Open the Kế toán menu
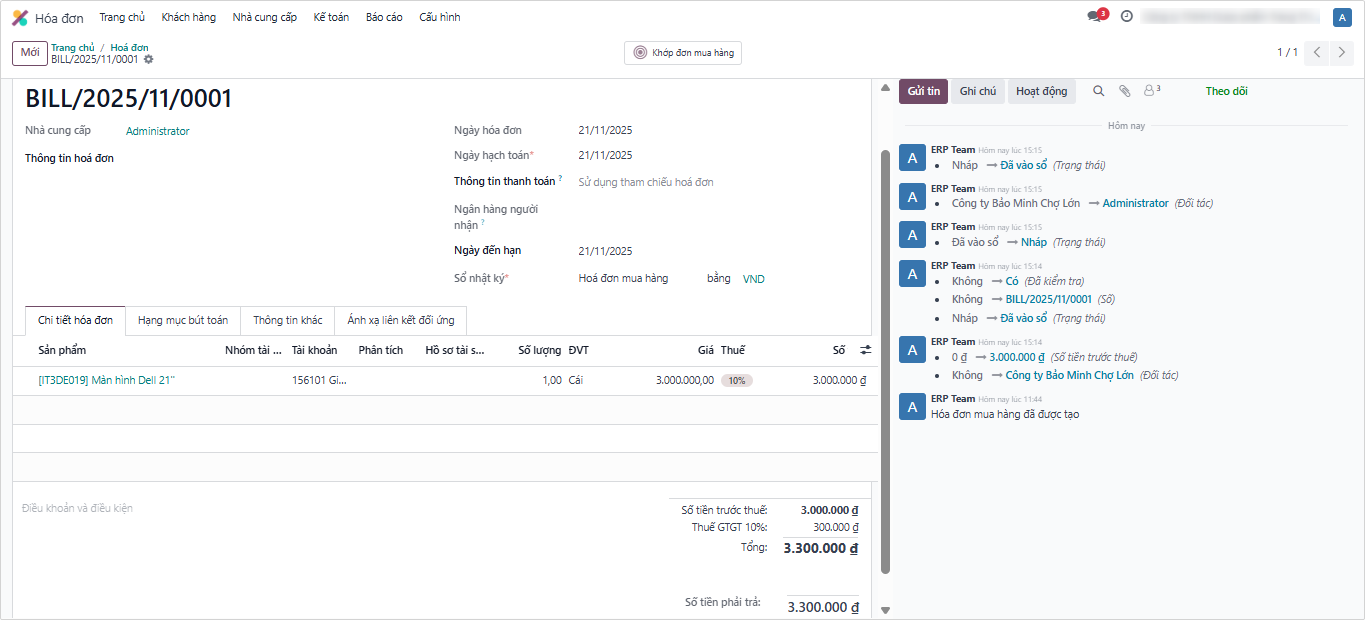This screenshot has height=620, width=1365. coord(331,18)
